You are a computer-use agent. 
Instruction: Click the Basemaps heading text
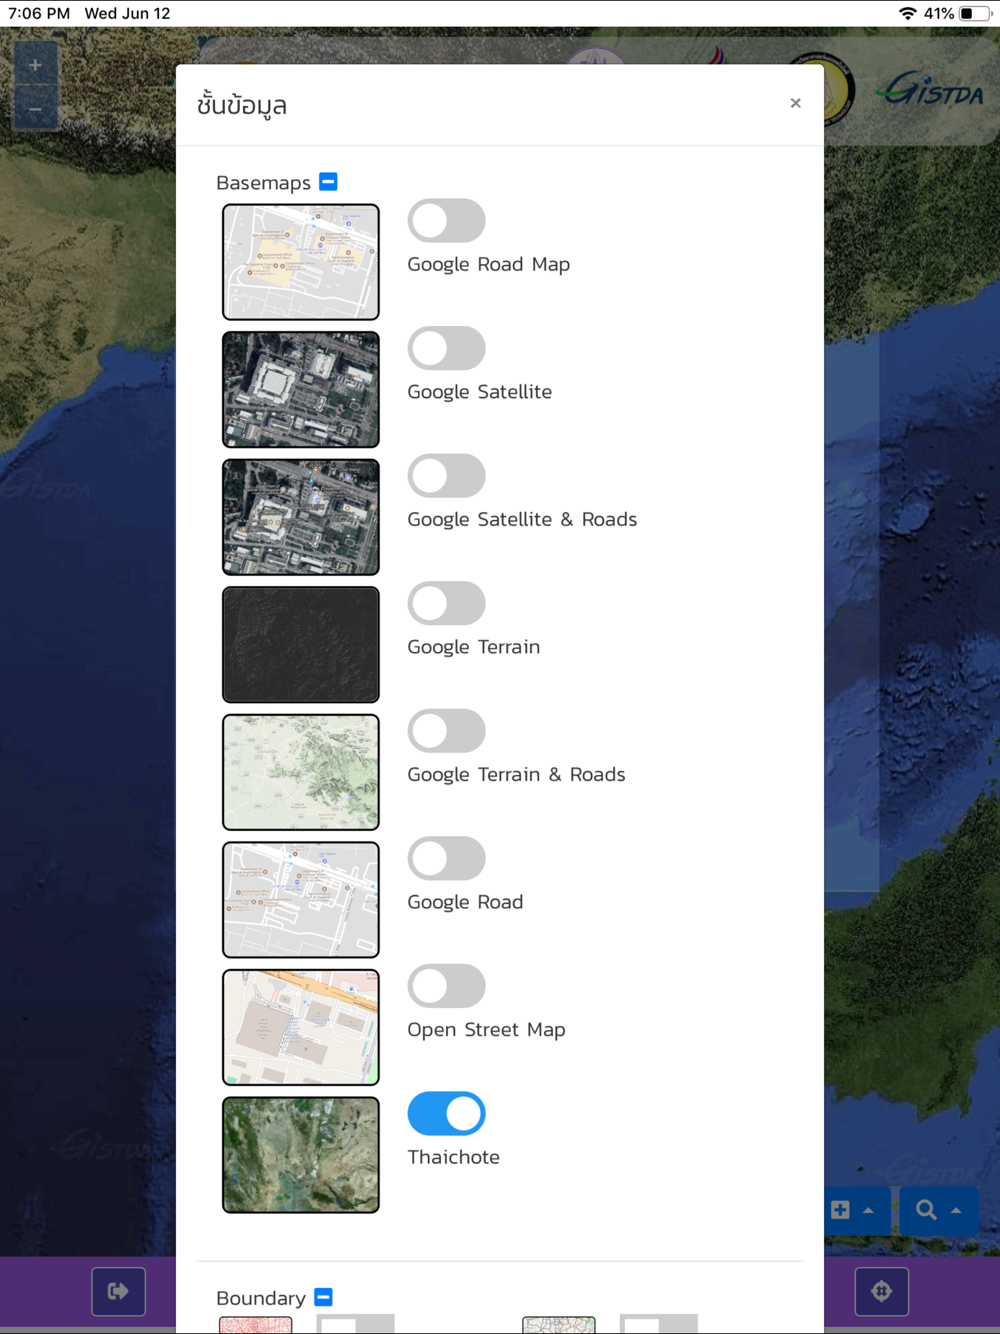(x=263, y=183)
